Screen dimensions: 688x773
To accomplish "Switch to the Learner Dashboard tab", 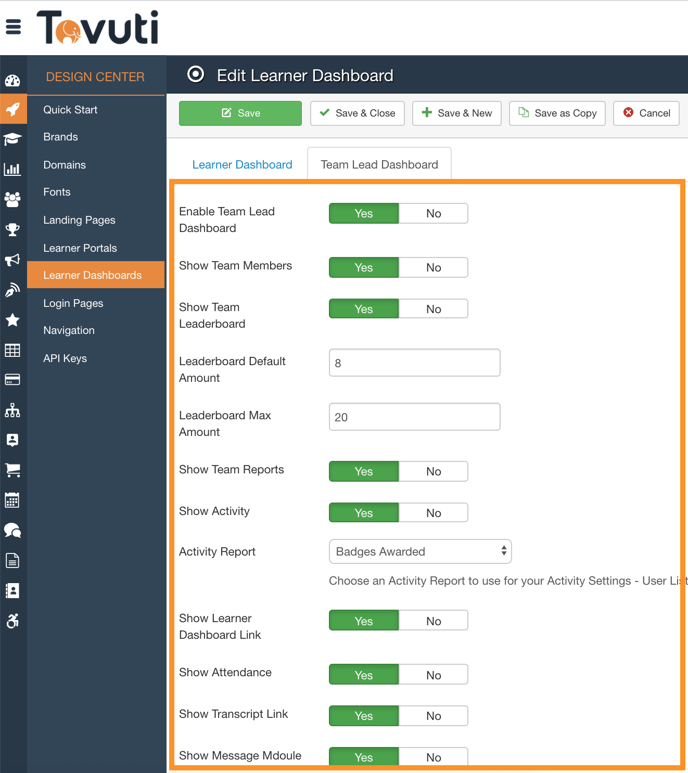I will pos(242,164).
